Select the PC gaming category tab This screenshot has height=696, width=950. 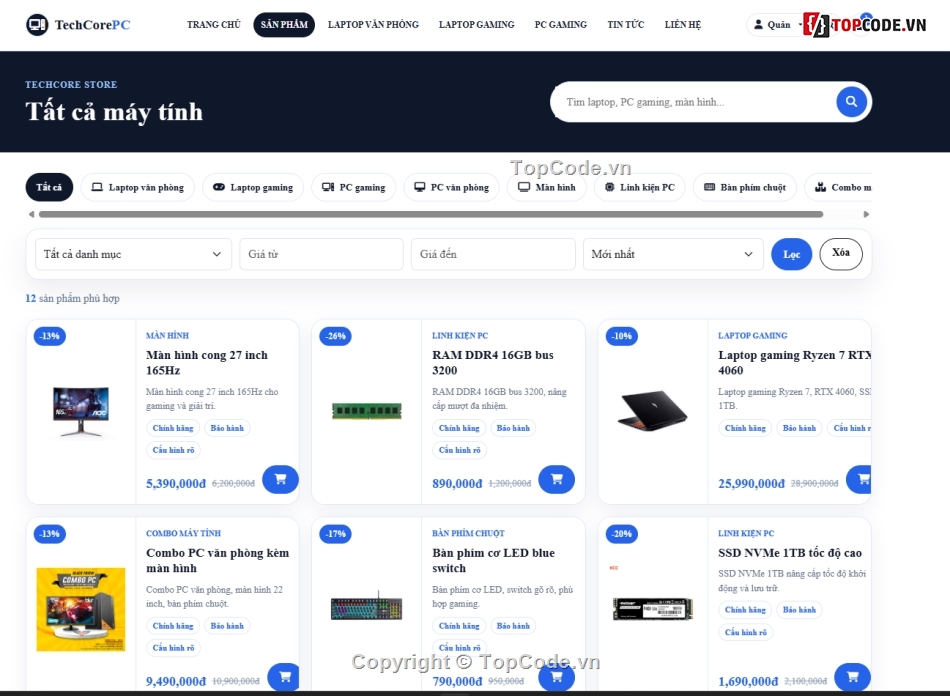tap(353, 187)
